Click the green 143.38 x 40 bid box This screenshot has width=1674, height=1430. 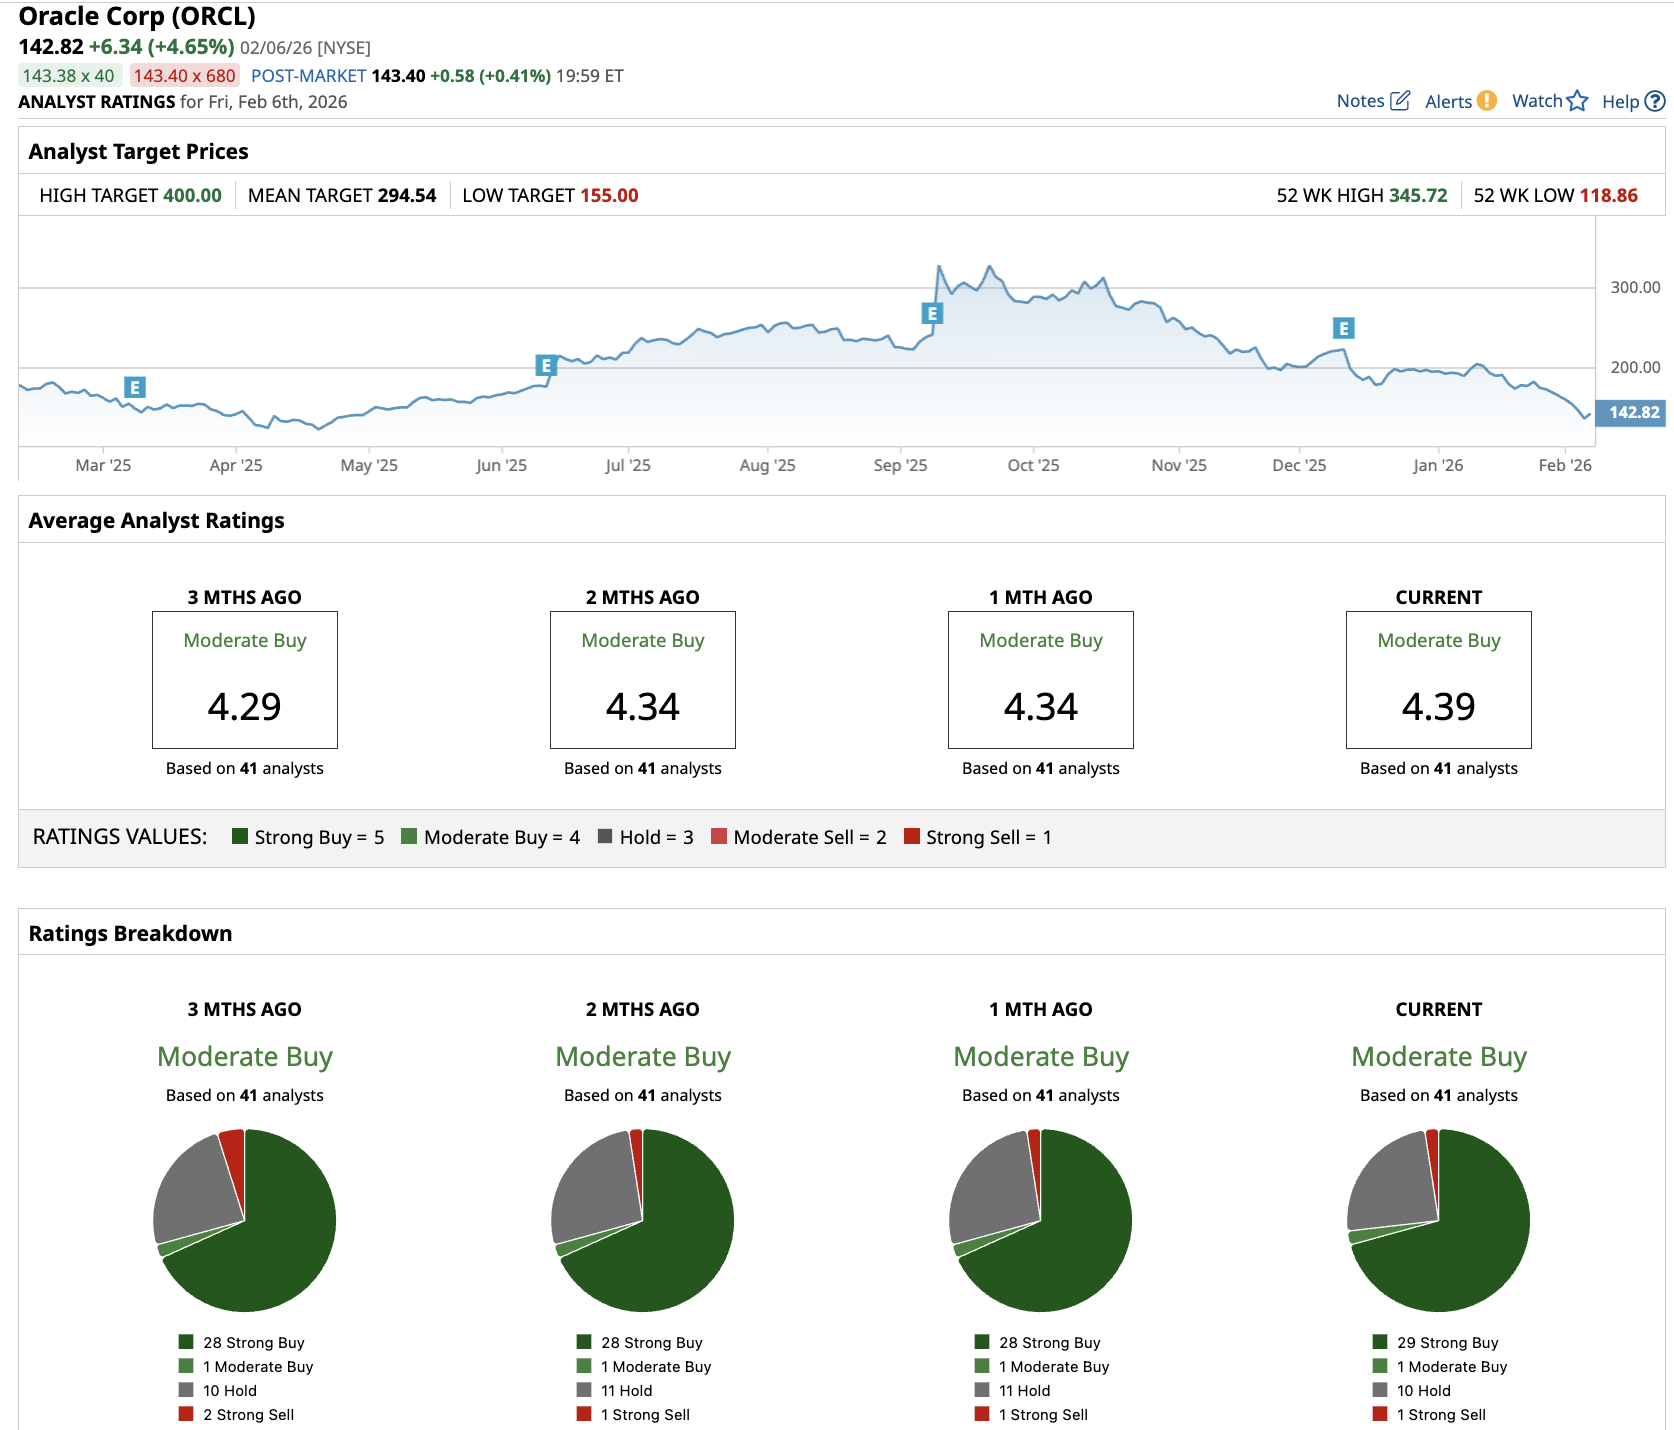(69, 76)
